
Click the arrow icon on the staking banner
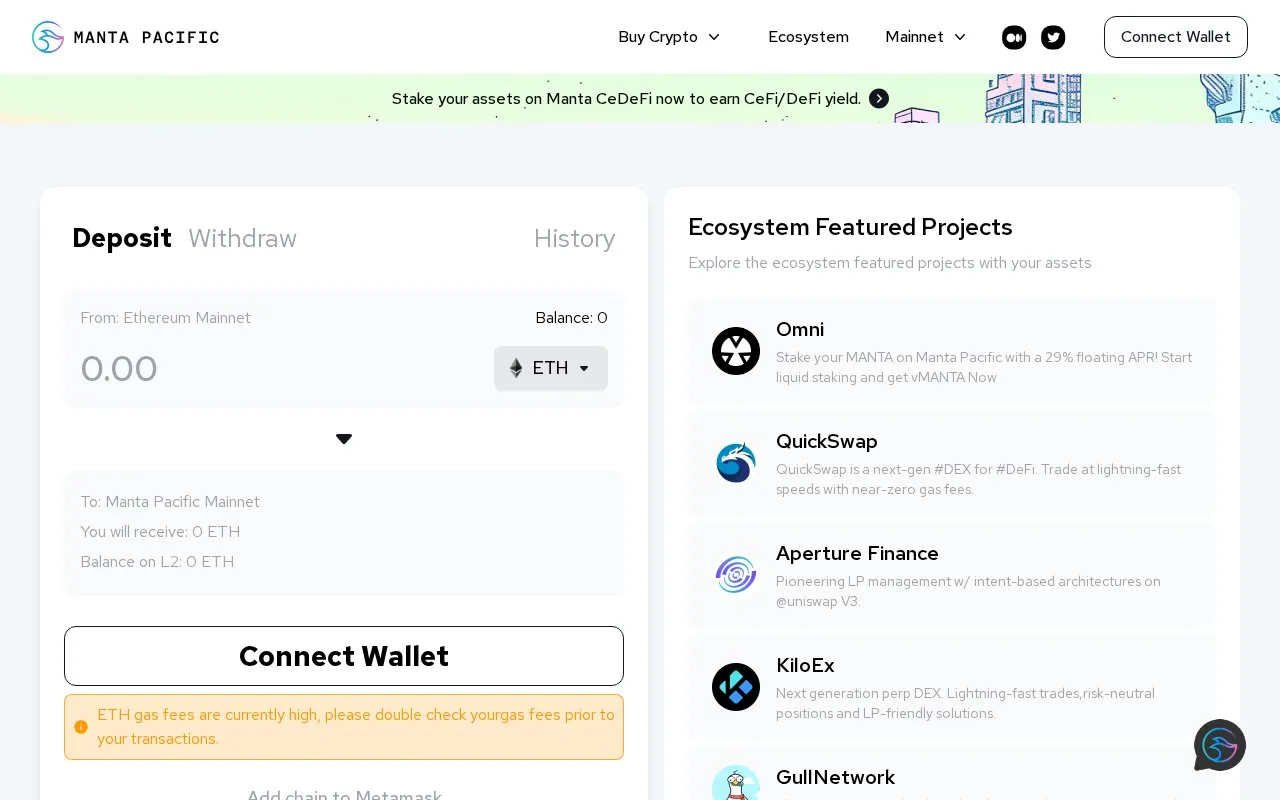tap(879, 98)
